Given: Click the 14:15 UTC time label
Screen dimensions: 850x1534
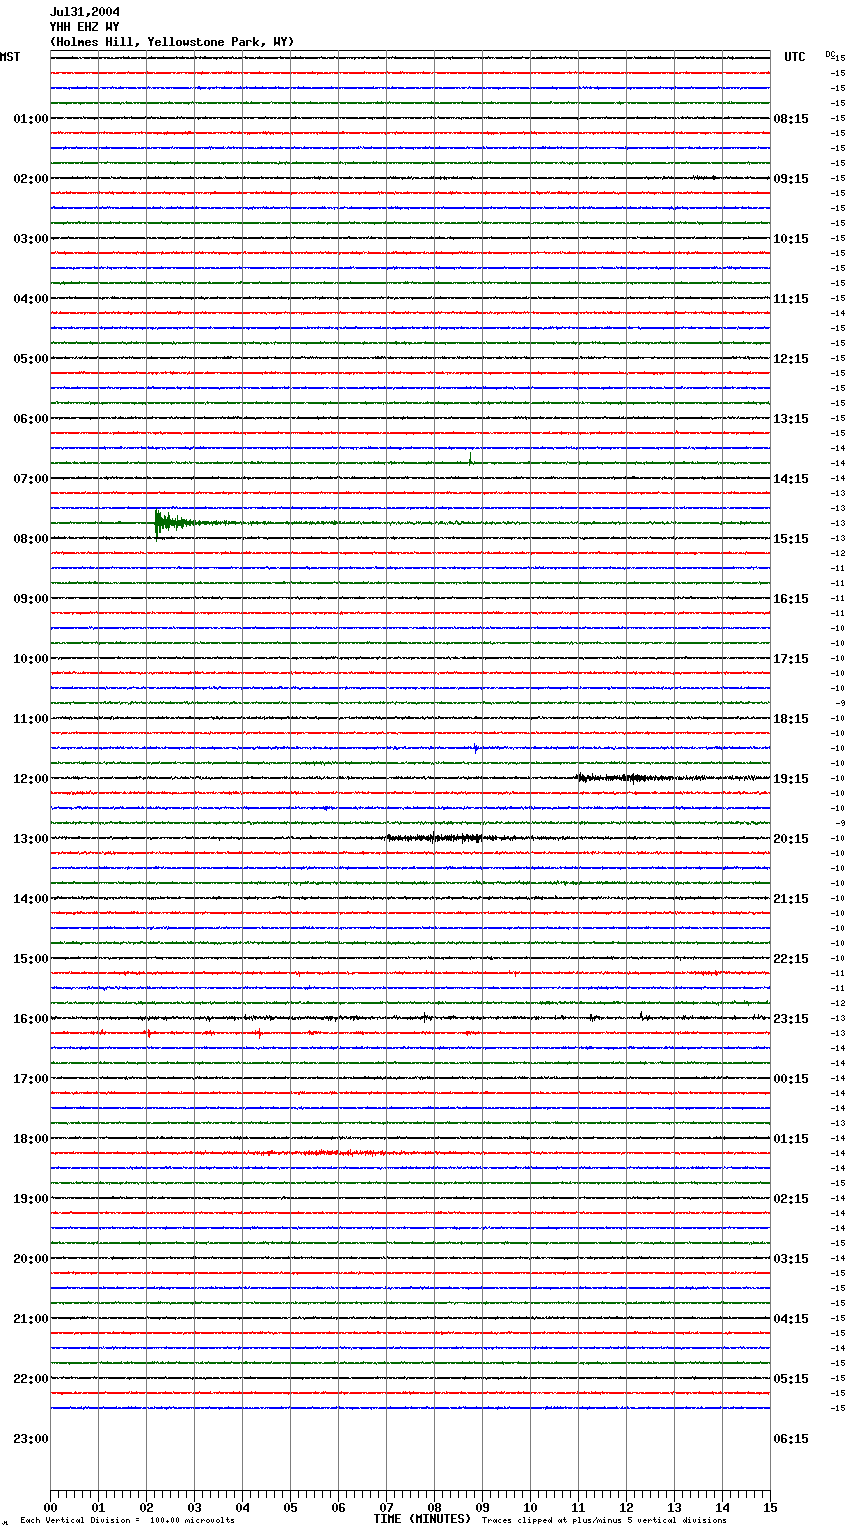Looking at the screenshot, I should [791, 479].
